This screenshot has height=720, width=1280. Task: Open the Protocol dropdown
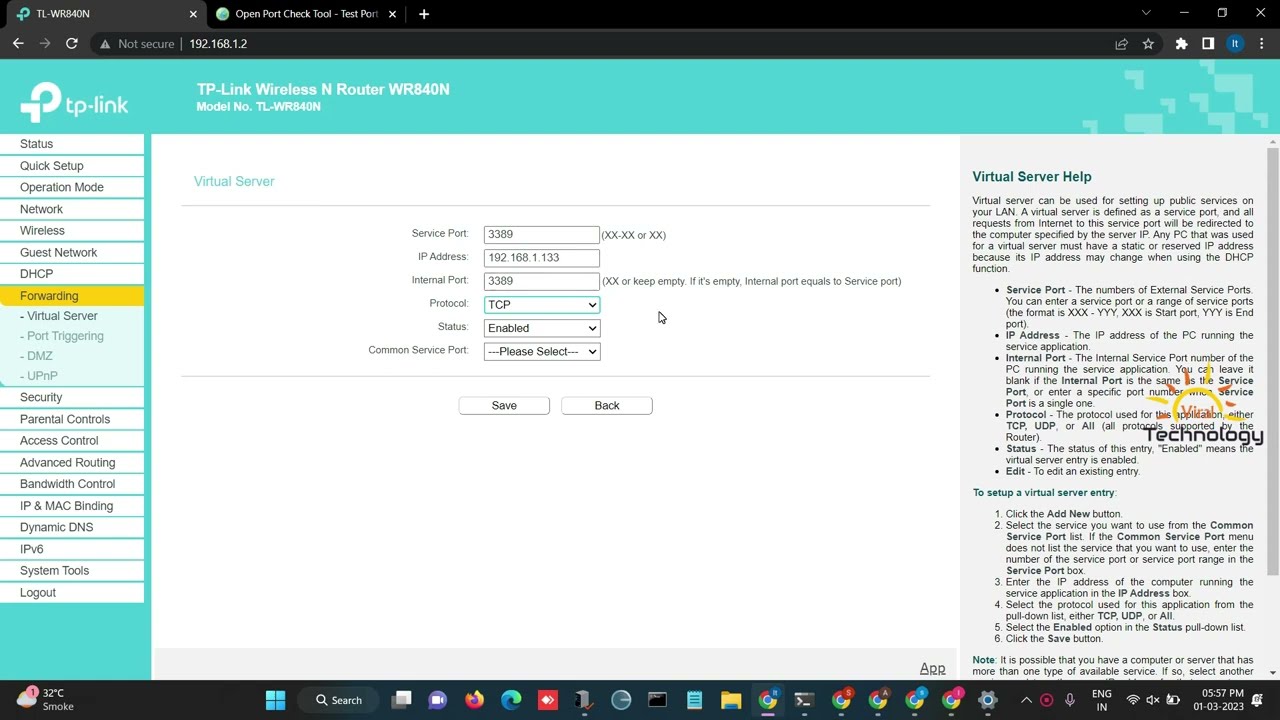pos(541,305)
